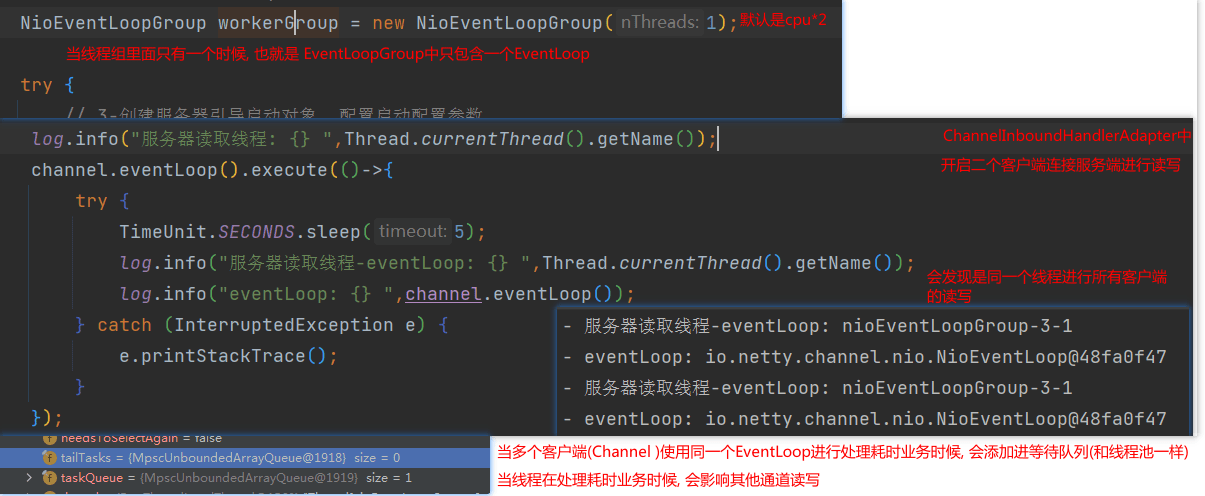Click the nThreads: parameter hint

pyautogui.click(x=659, y=22)
